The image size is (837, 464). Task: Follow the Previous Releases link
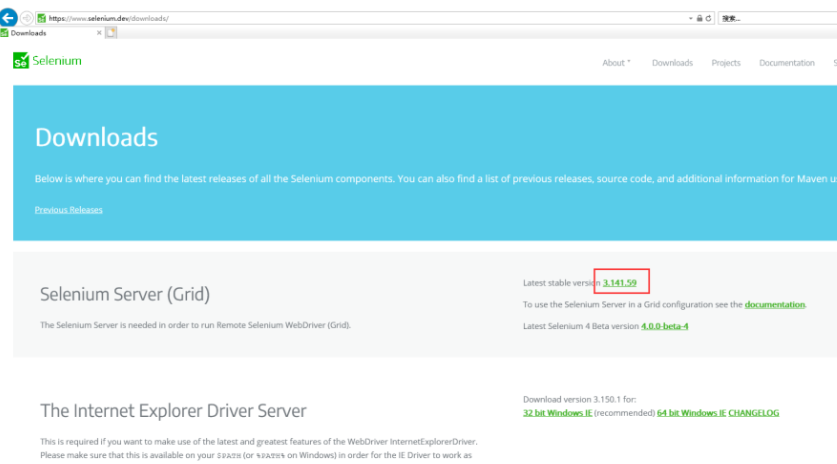[x=68, y=210]
